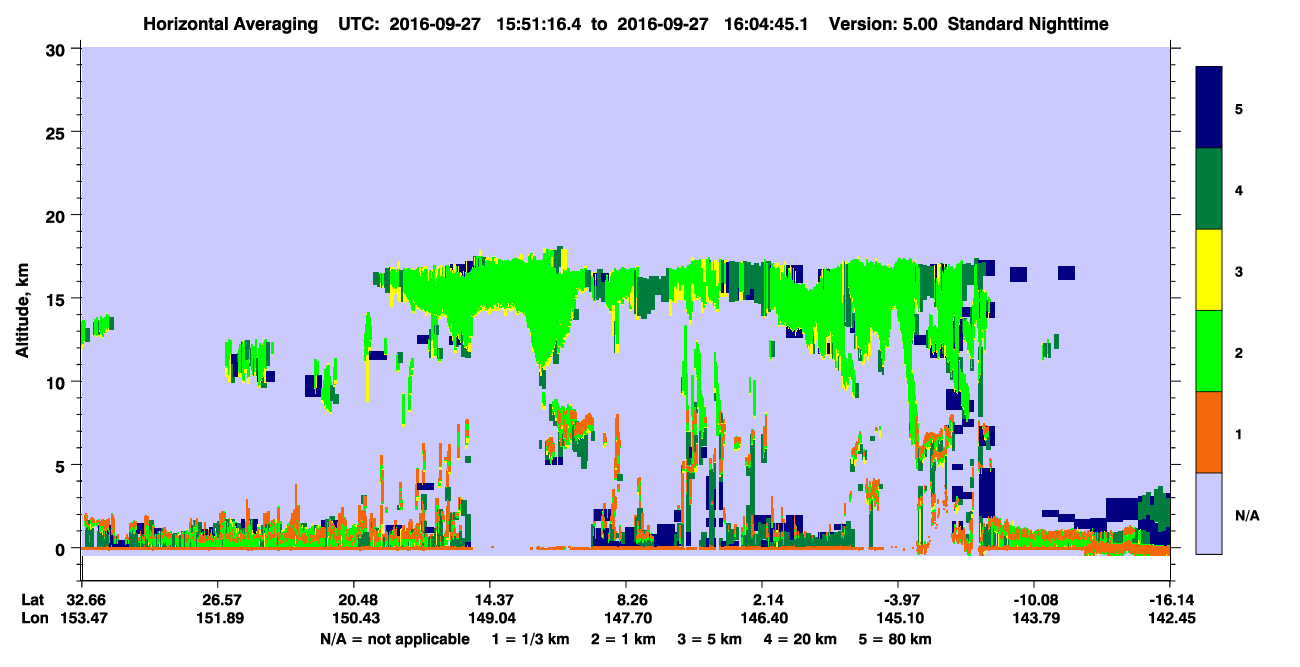Click the 'Lon' row label

34,618
